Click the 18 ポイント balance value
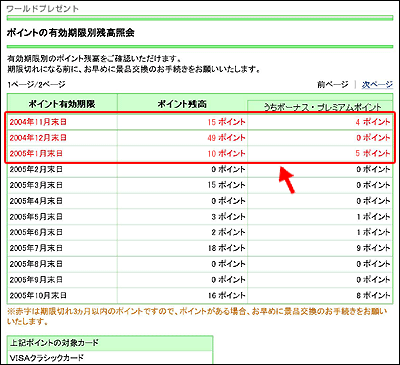The width and height of the screenshot is (400, 365). click(x=226, y=248)
